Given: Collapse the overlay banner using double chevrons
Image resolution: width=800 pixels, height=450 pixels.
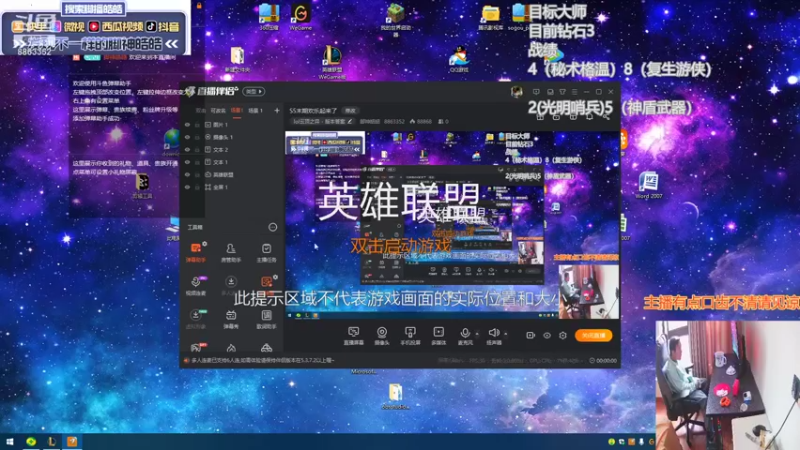Looking at the screenshot, I should tap(172, 44).
